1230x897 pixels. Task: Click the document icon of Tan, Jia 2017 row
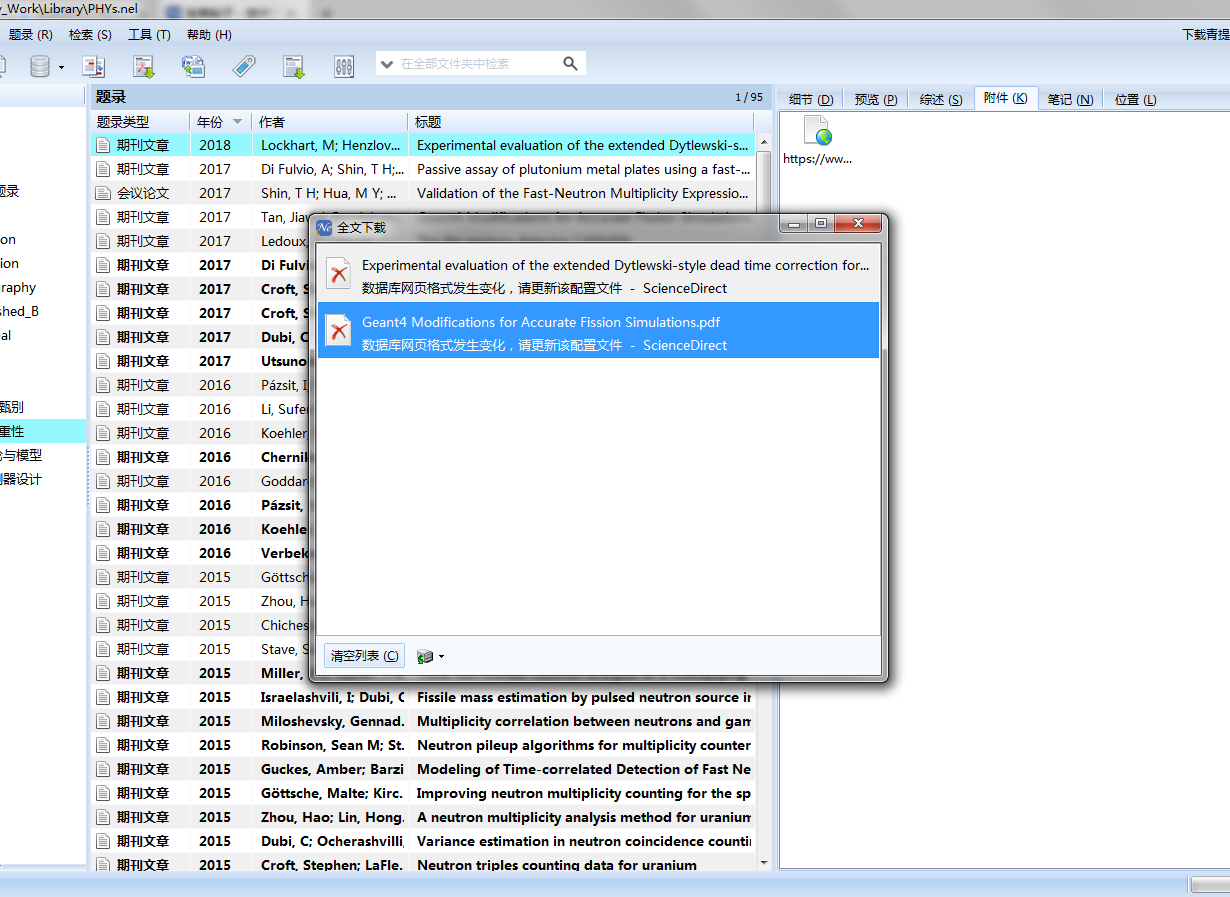point(103,217)
